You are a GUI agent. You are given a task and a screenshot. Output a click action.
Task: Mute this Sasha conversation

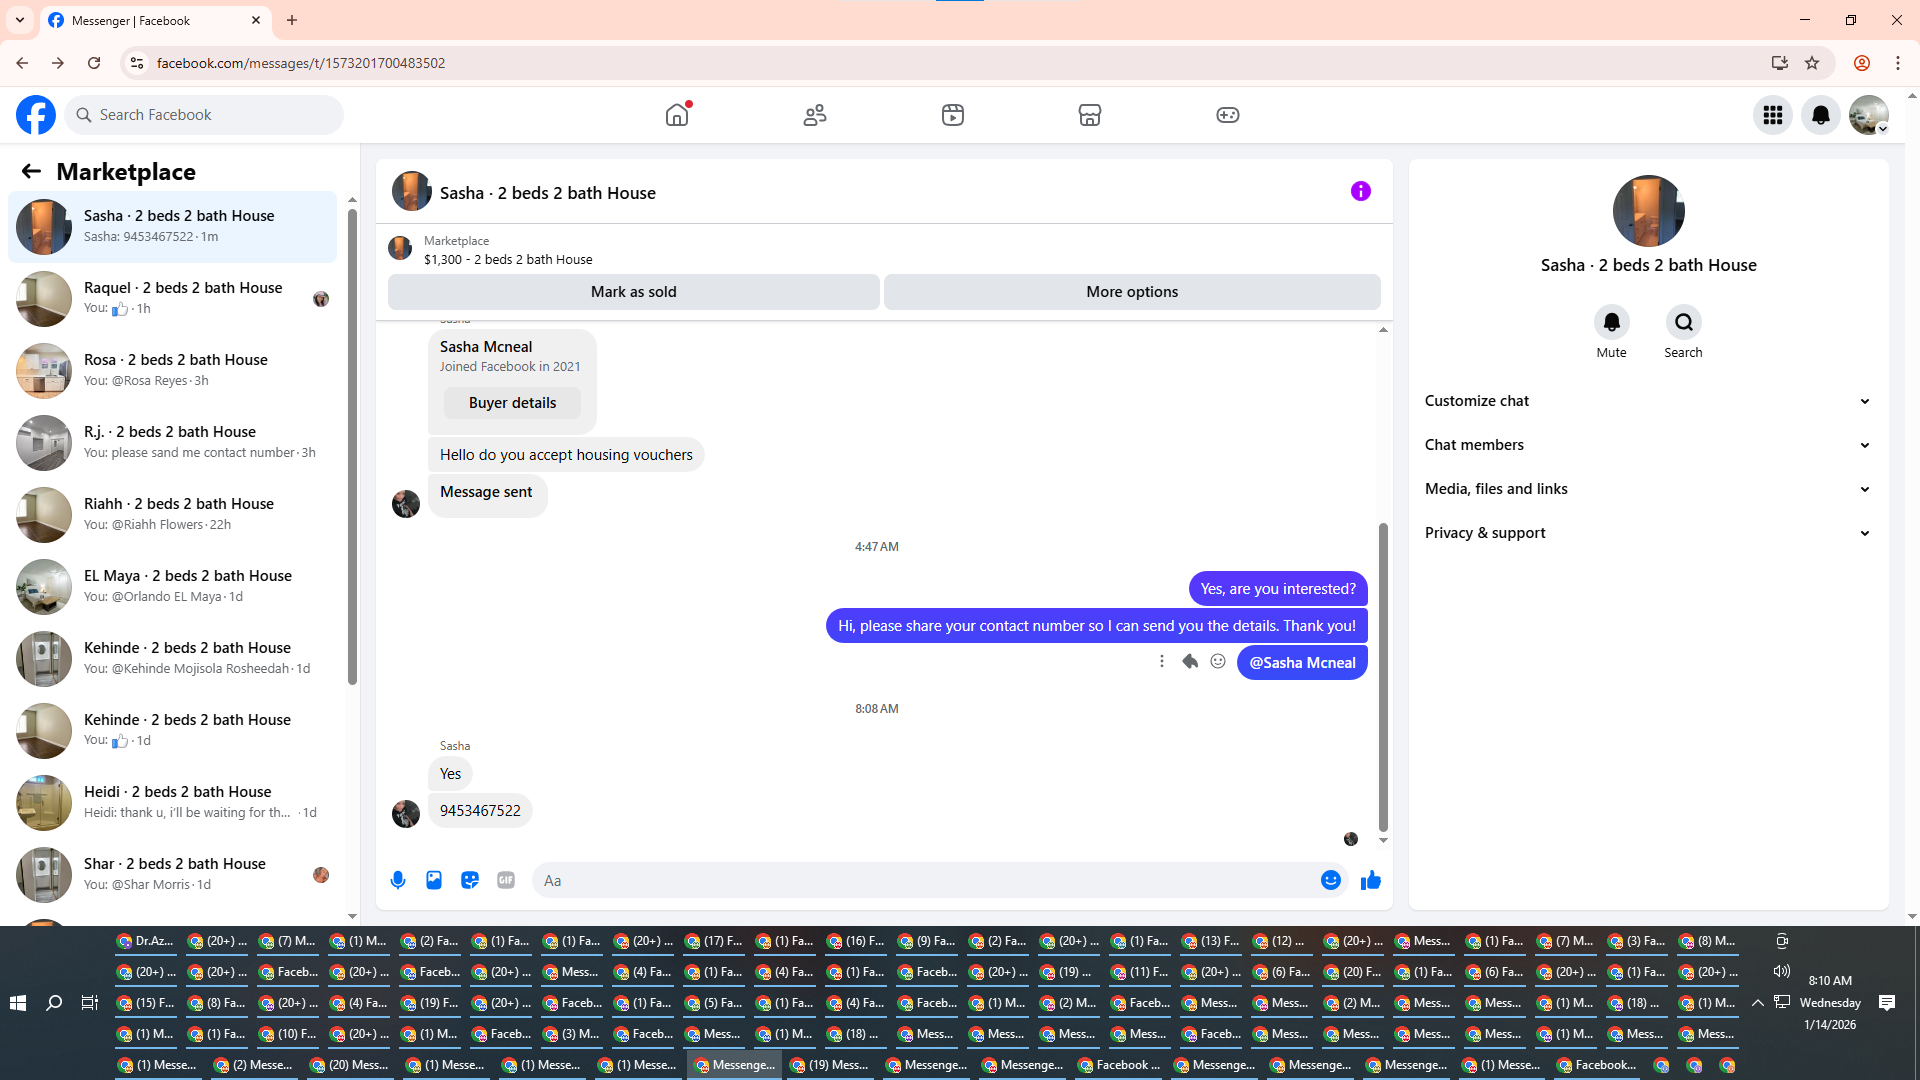coord(1611,322)
